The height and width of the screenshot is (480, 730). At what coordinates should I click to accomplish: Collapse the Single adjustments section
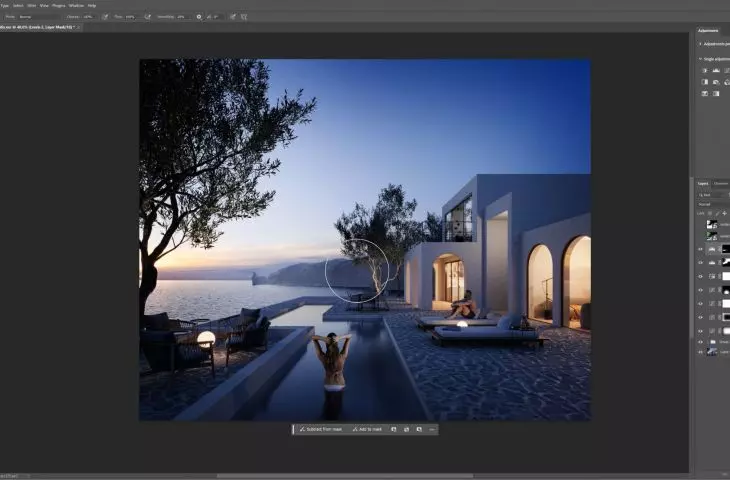coord(700,59)
